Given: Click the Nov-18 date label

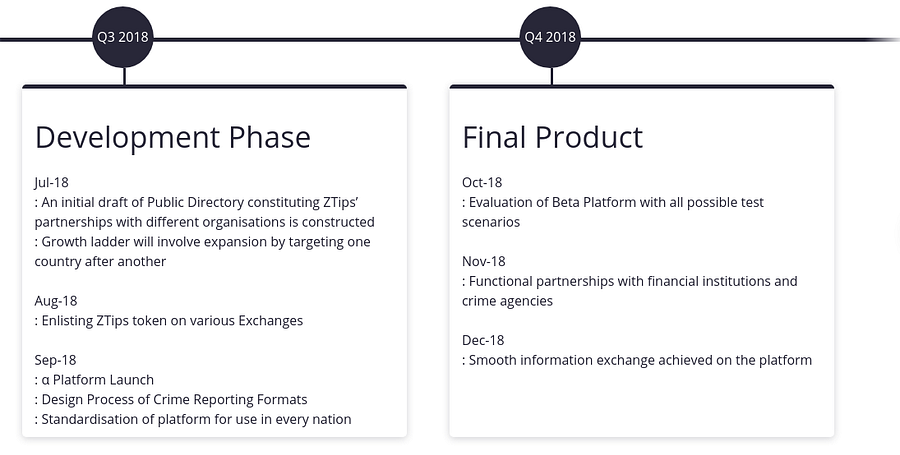Looking at the screenshot, I should 484,262.
